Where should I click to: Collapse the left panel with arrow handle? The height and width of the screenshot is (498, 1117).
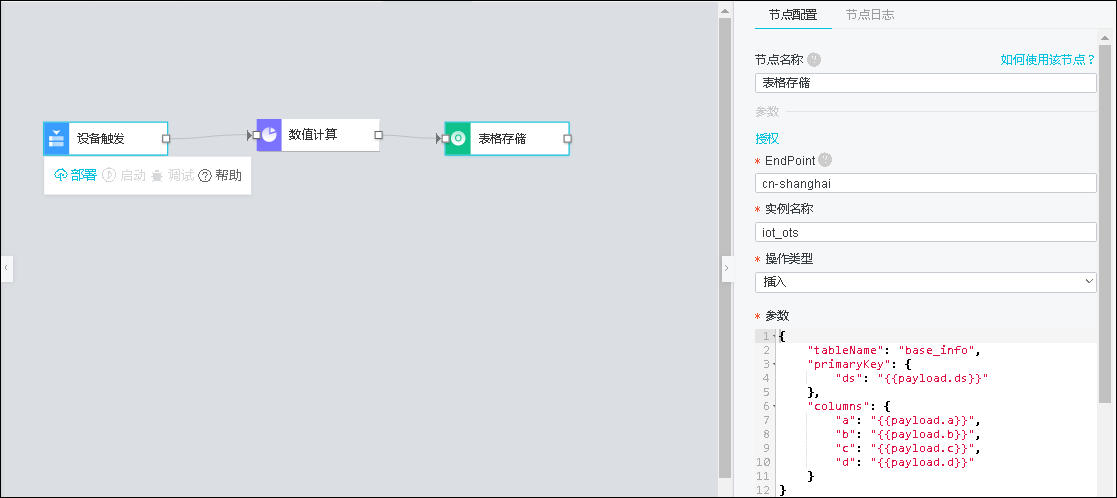tap(6, 268)
